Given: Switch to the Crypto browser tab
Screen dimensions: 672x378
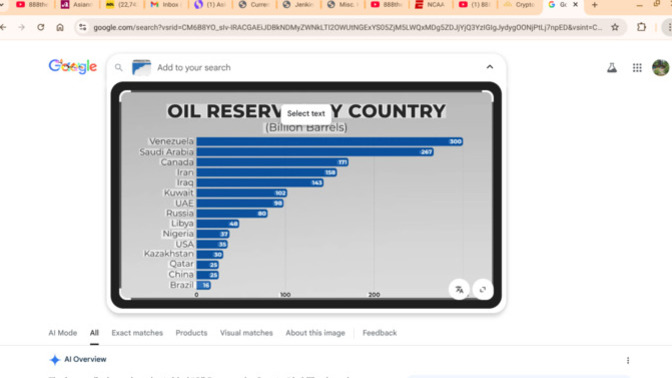Looking at the screenshot, I should 519,5.
